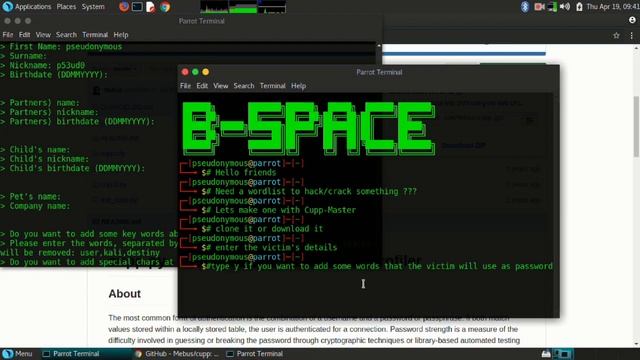640x360 pixels.
Task: Open text editor icon in top panel
Action: point(151,7)
